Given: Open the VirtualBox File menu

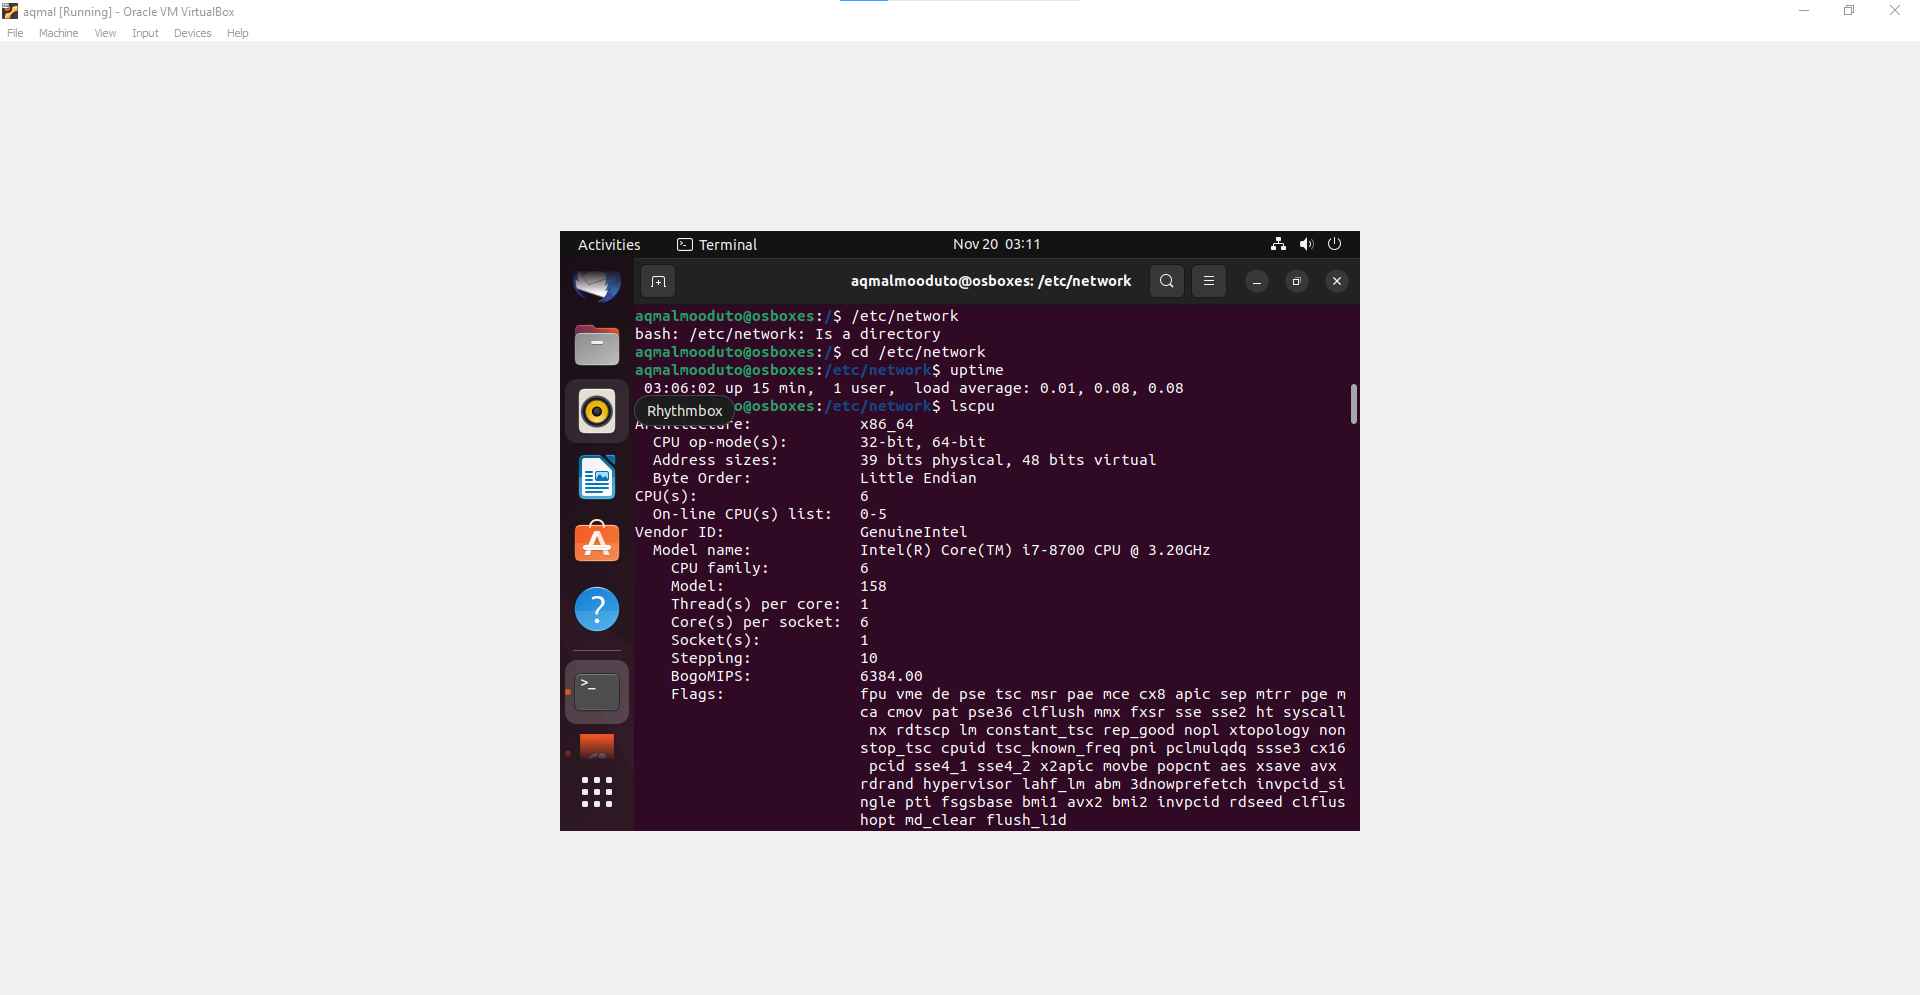Looking at the screenshot, I should click(15, 33).
